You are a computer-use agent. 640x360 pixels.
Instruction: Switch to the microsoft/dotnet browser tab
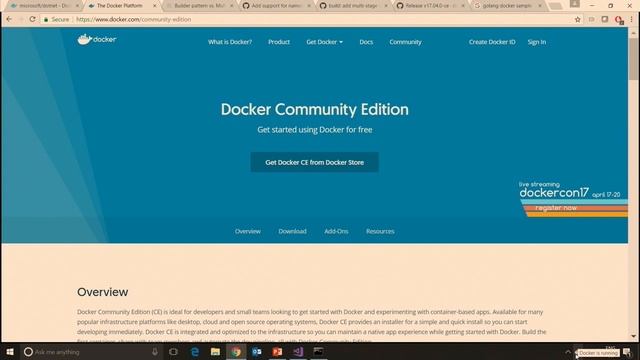tap(43, 6)
